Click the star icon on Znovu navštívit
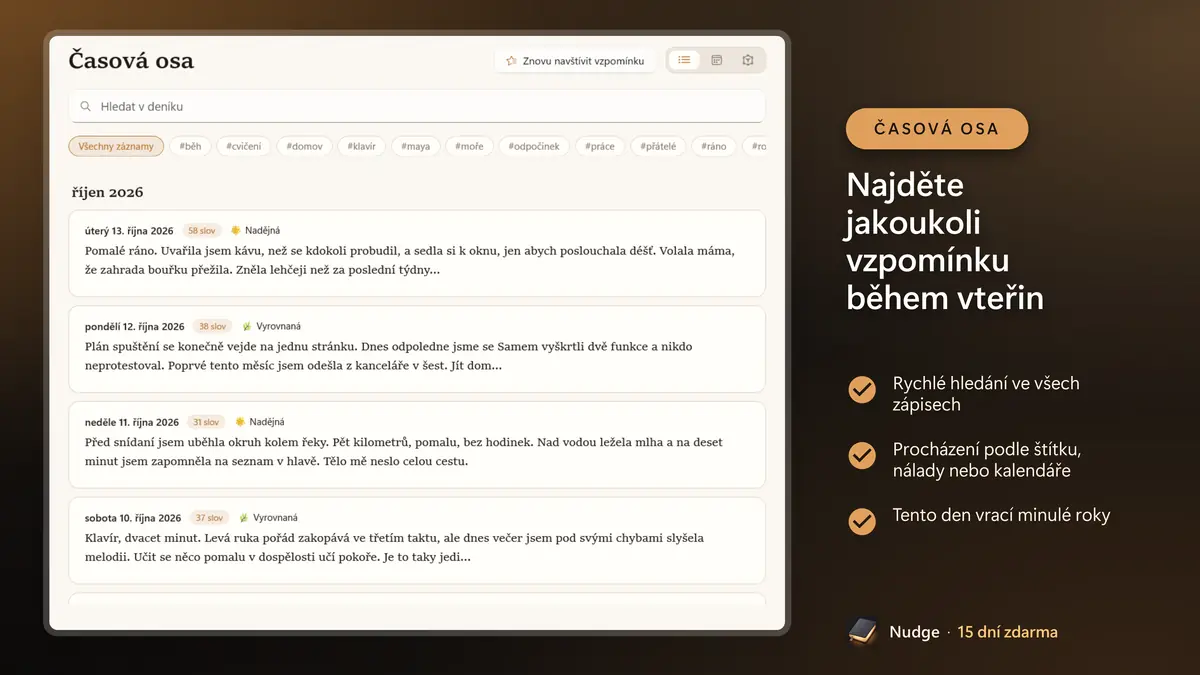This screenshot has width=1200, height=675. [511, 61]
